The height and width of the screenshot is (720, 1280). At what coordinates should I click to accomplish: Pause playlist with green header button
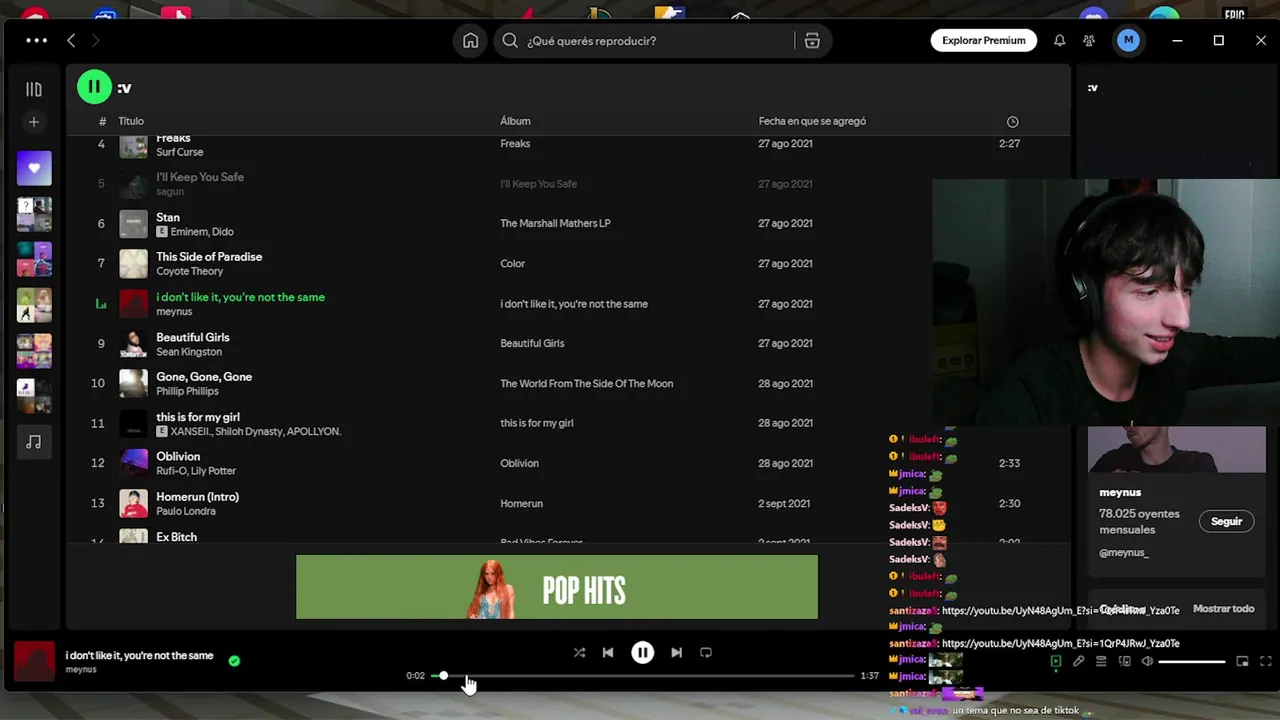[x=94, y=87]
